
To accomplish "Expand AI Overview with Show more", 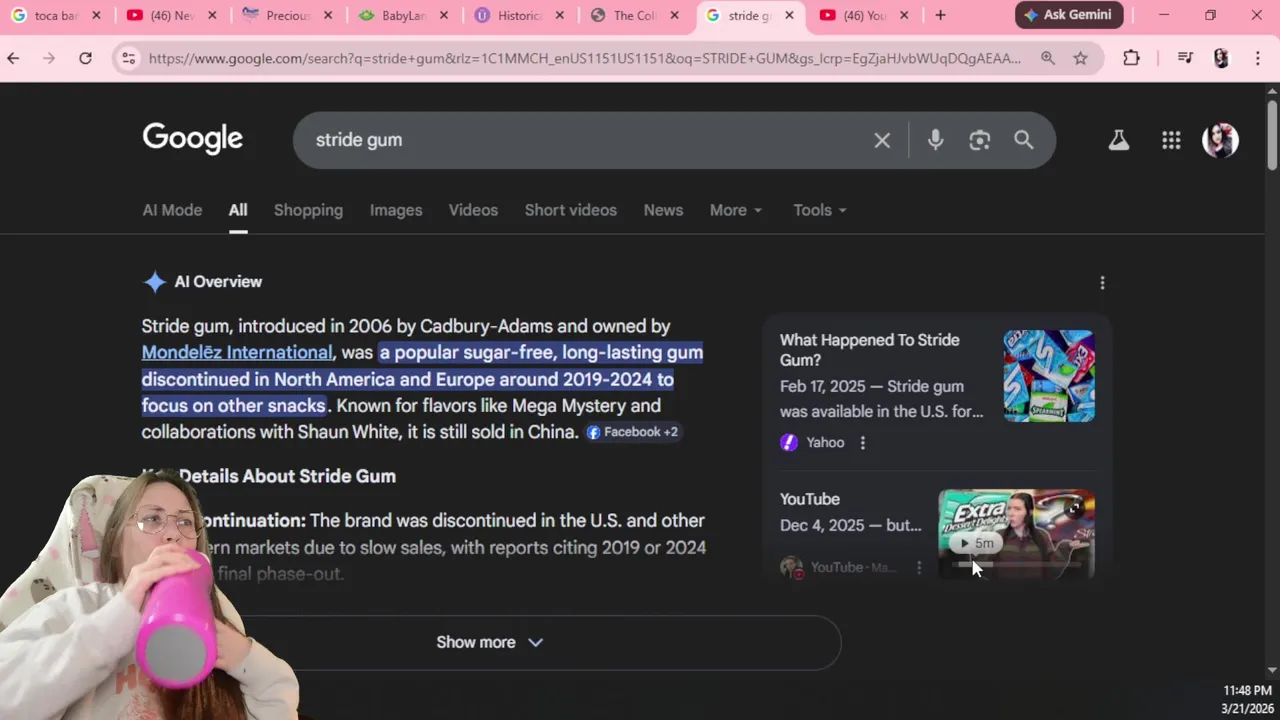I will pos(490,642).
